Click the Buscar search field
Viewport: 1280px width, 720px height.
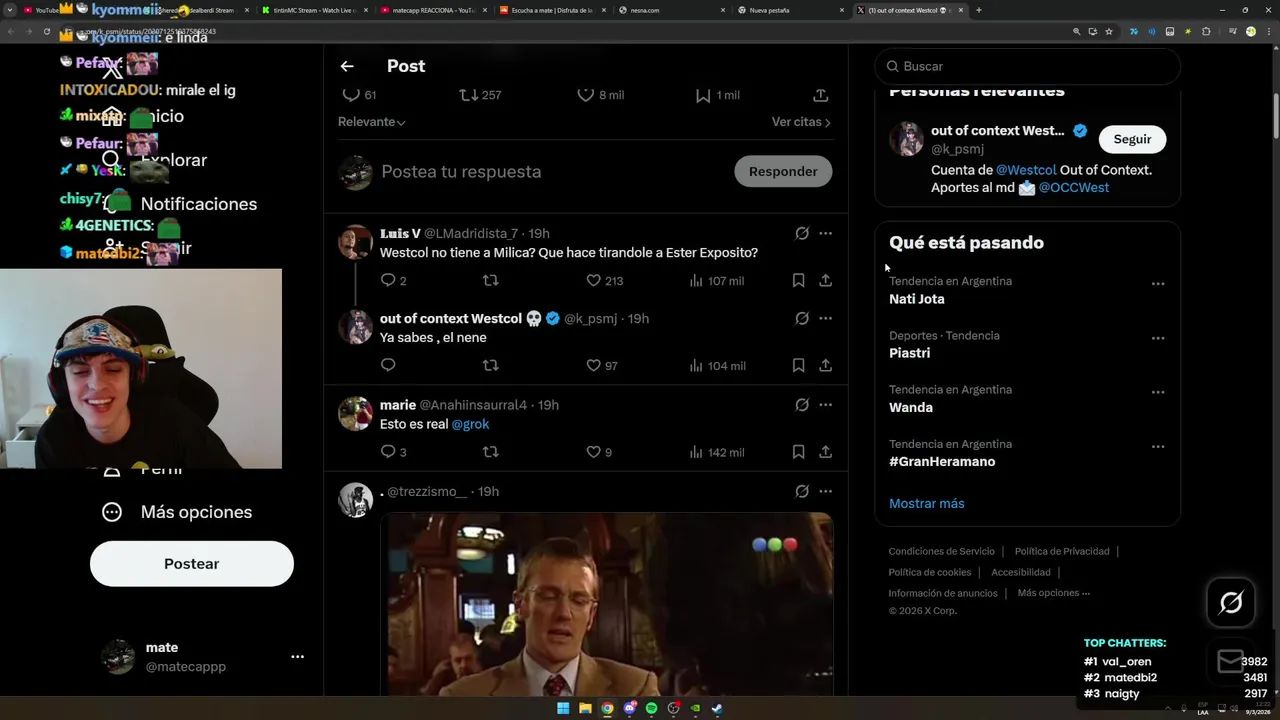point(1027,66)
